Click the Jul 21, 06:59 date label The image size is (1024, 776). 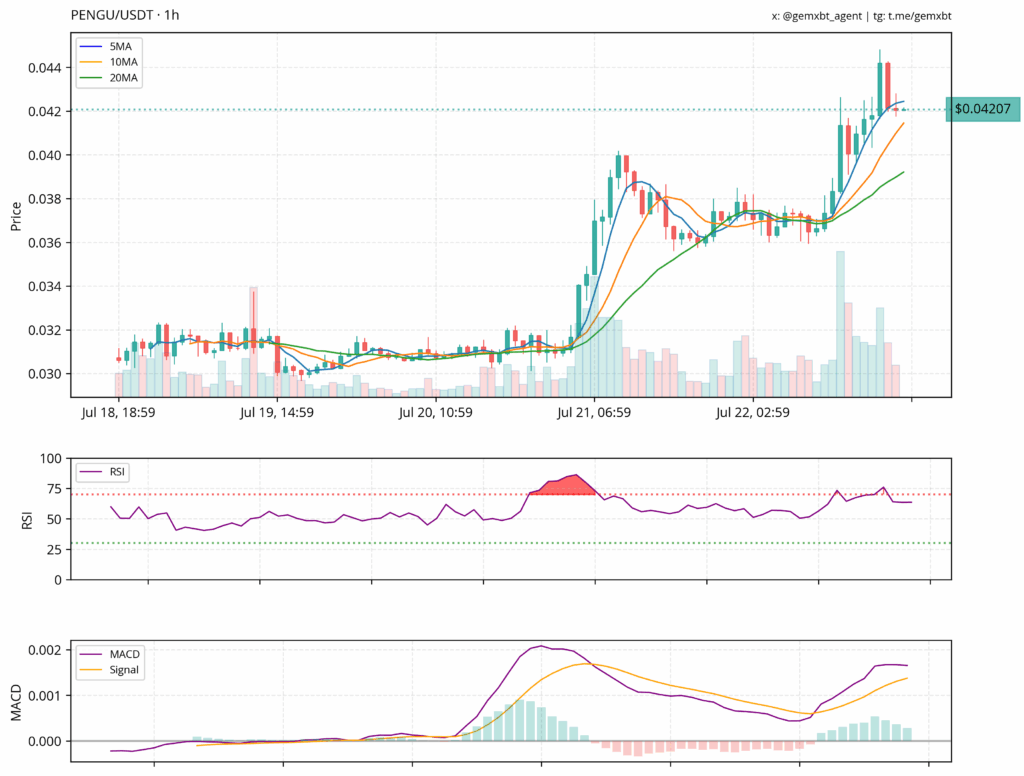594,413
